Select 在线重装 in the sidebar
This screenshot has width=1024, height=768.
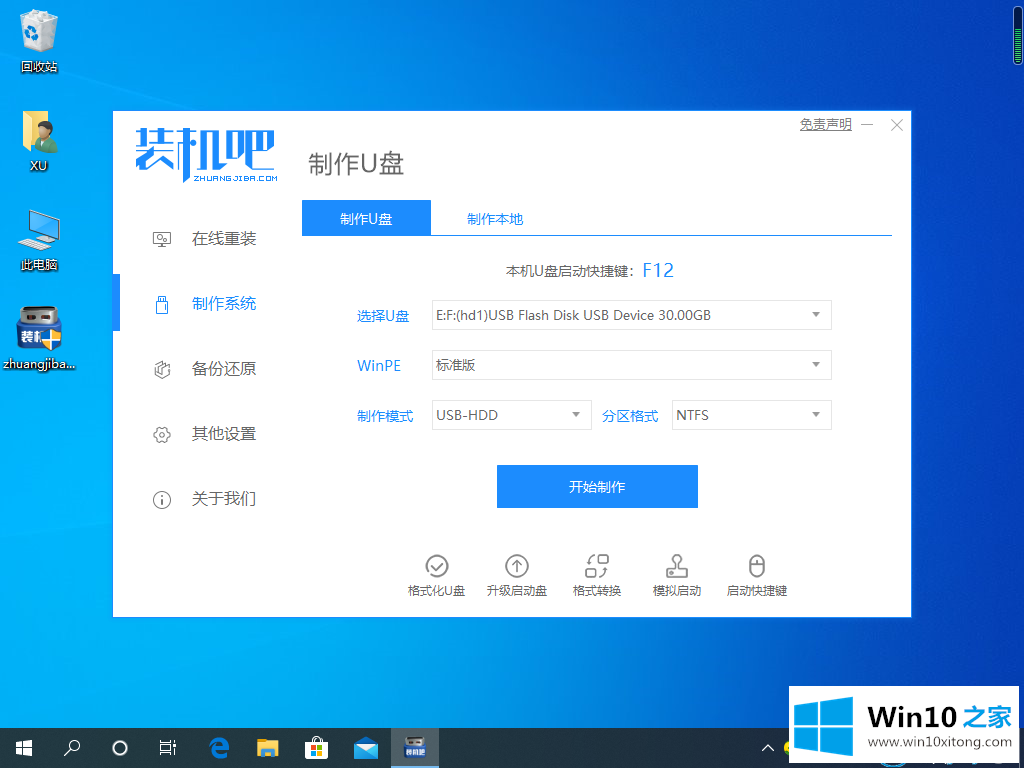pyautogui.click(x=223, y=239)
